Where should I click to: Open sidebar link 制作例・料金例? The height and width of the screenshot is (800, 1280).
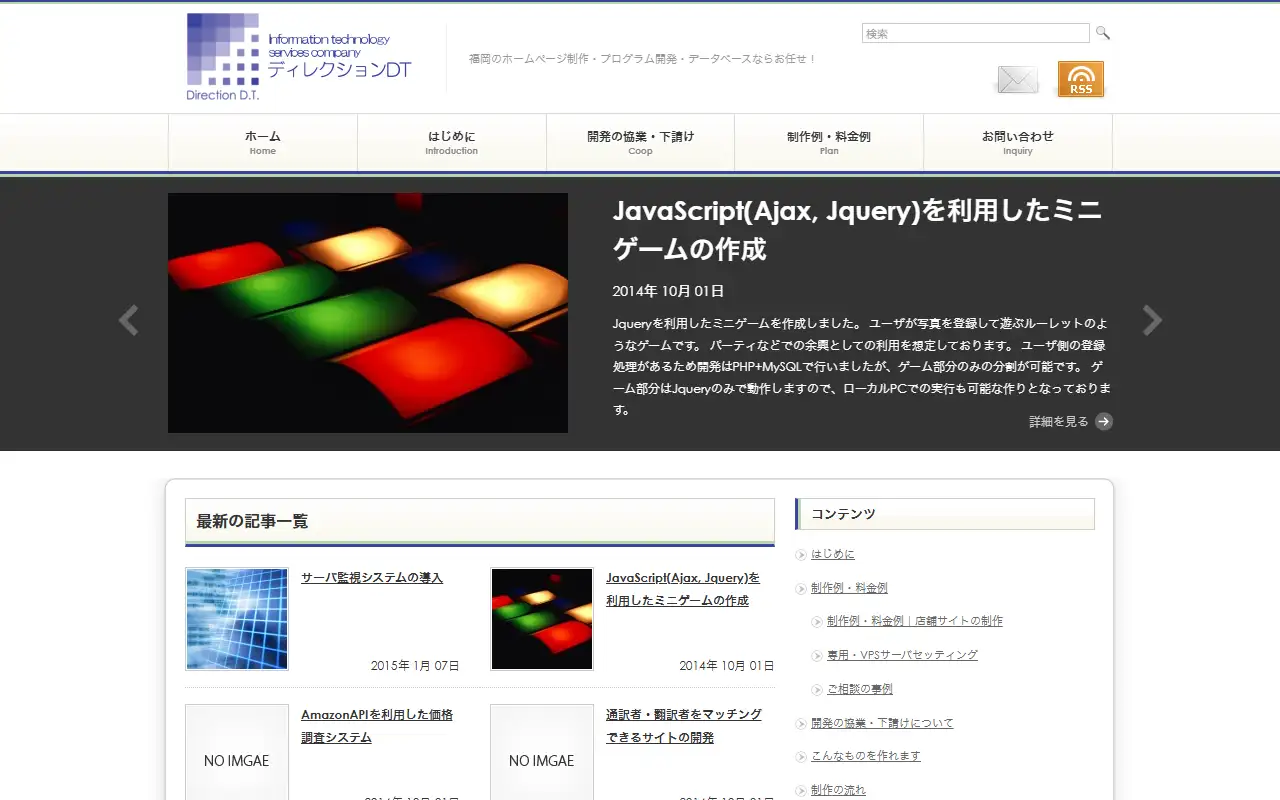coord(849,588)
